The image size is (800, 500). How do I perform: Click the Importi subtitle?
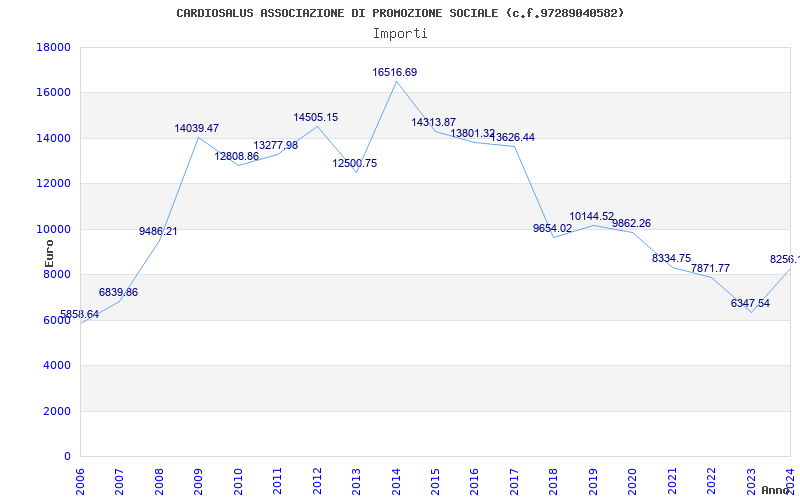point(400,34)
